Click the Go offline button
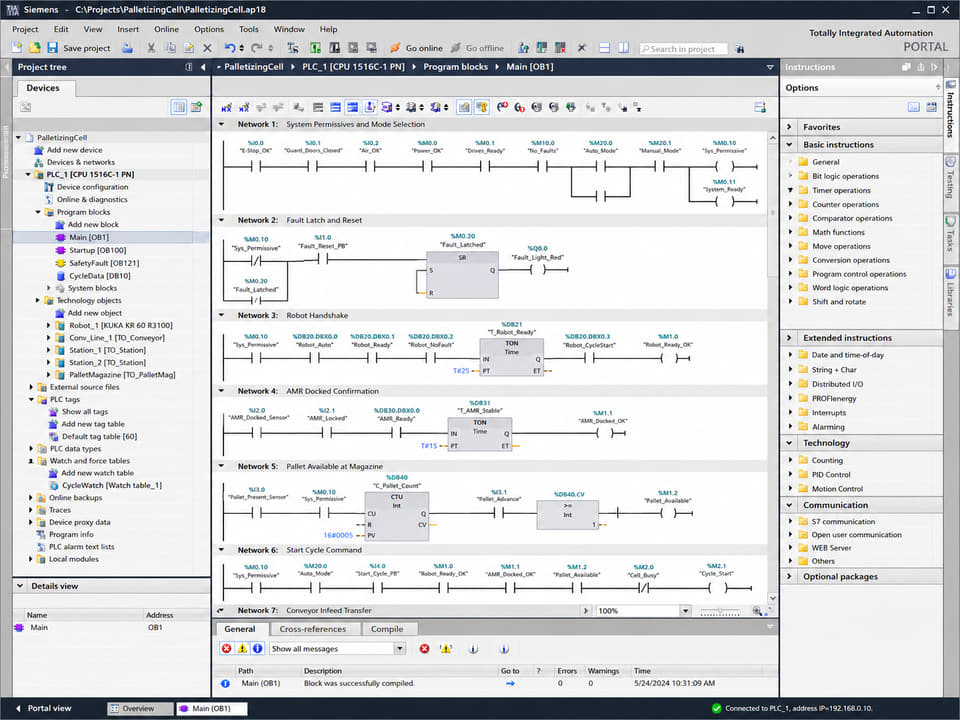This screenshot has width=960, height=720. [478, 48]
